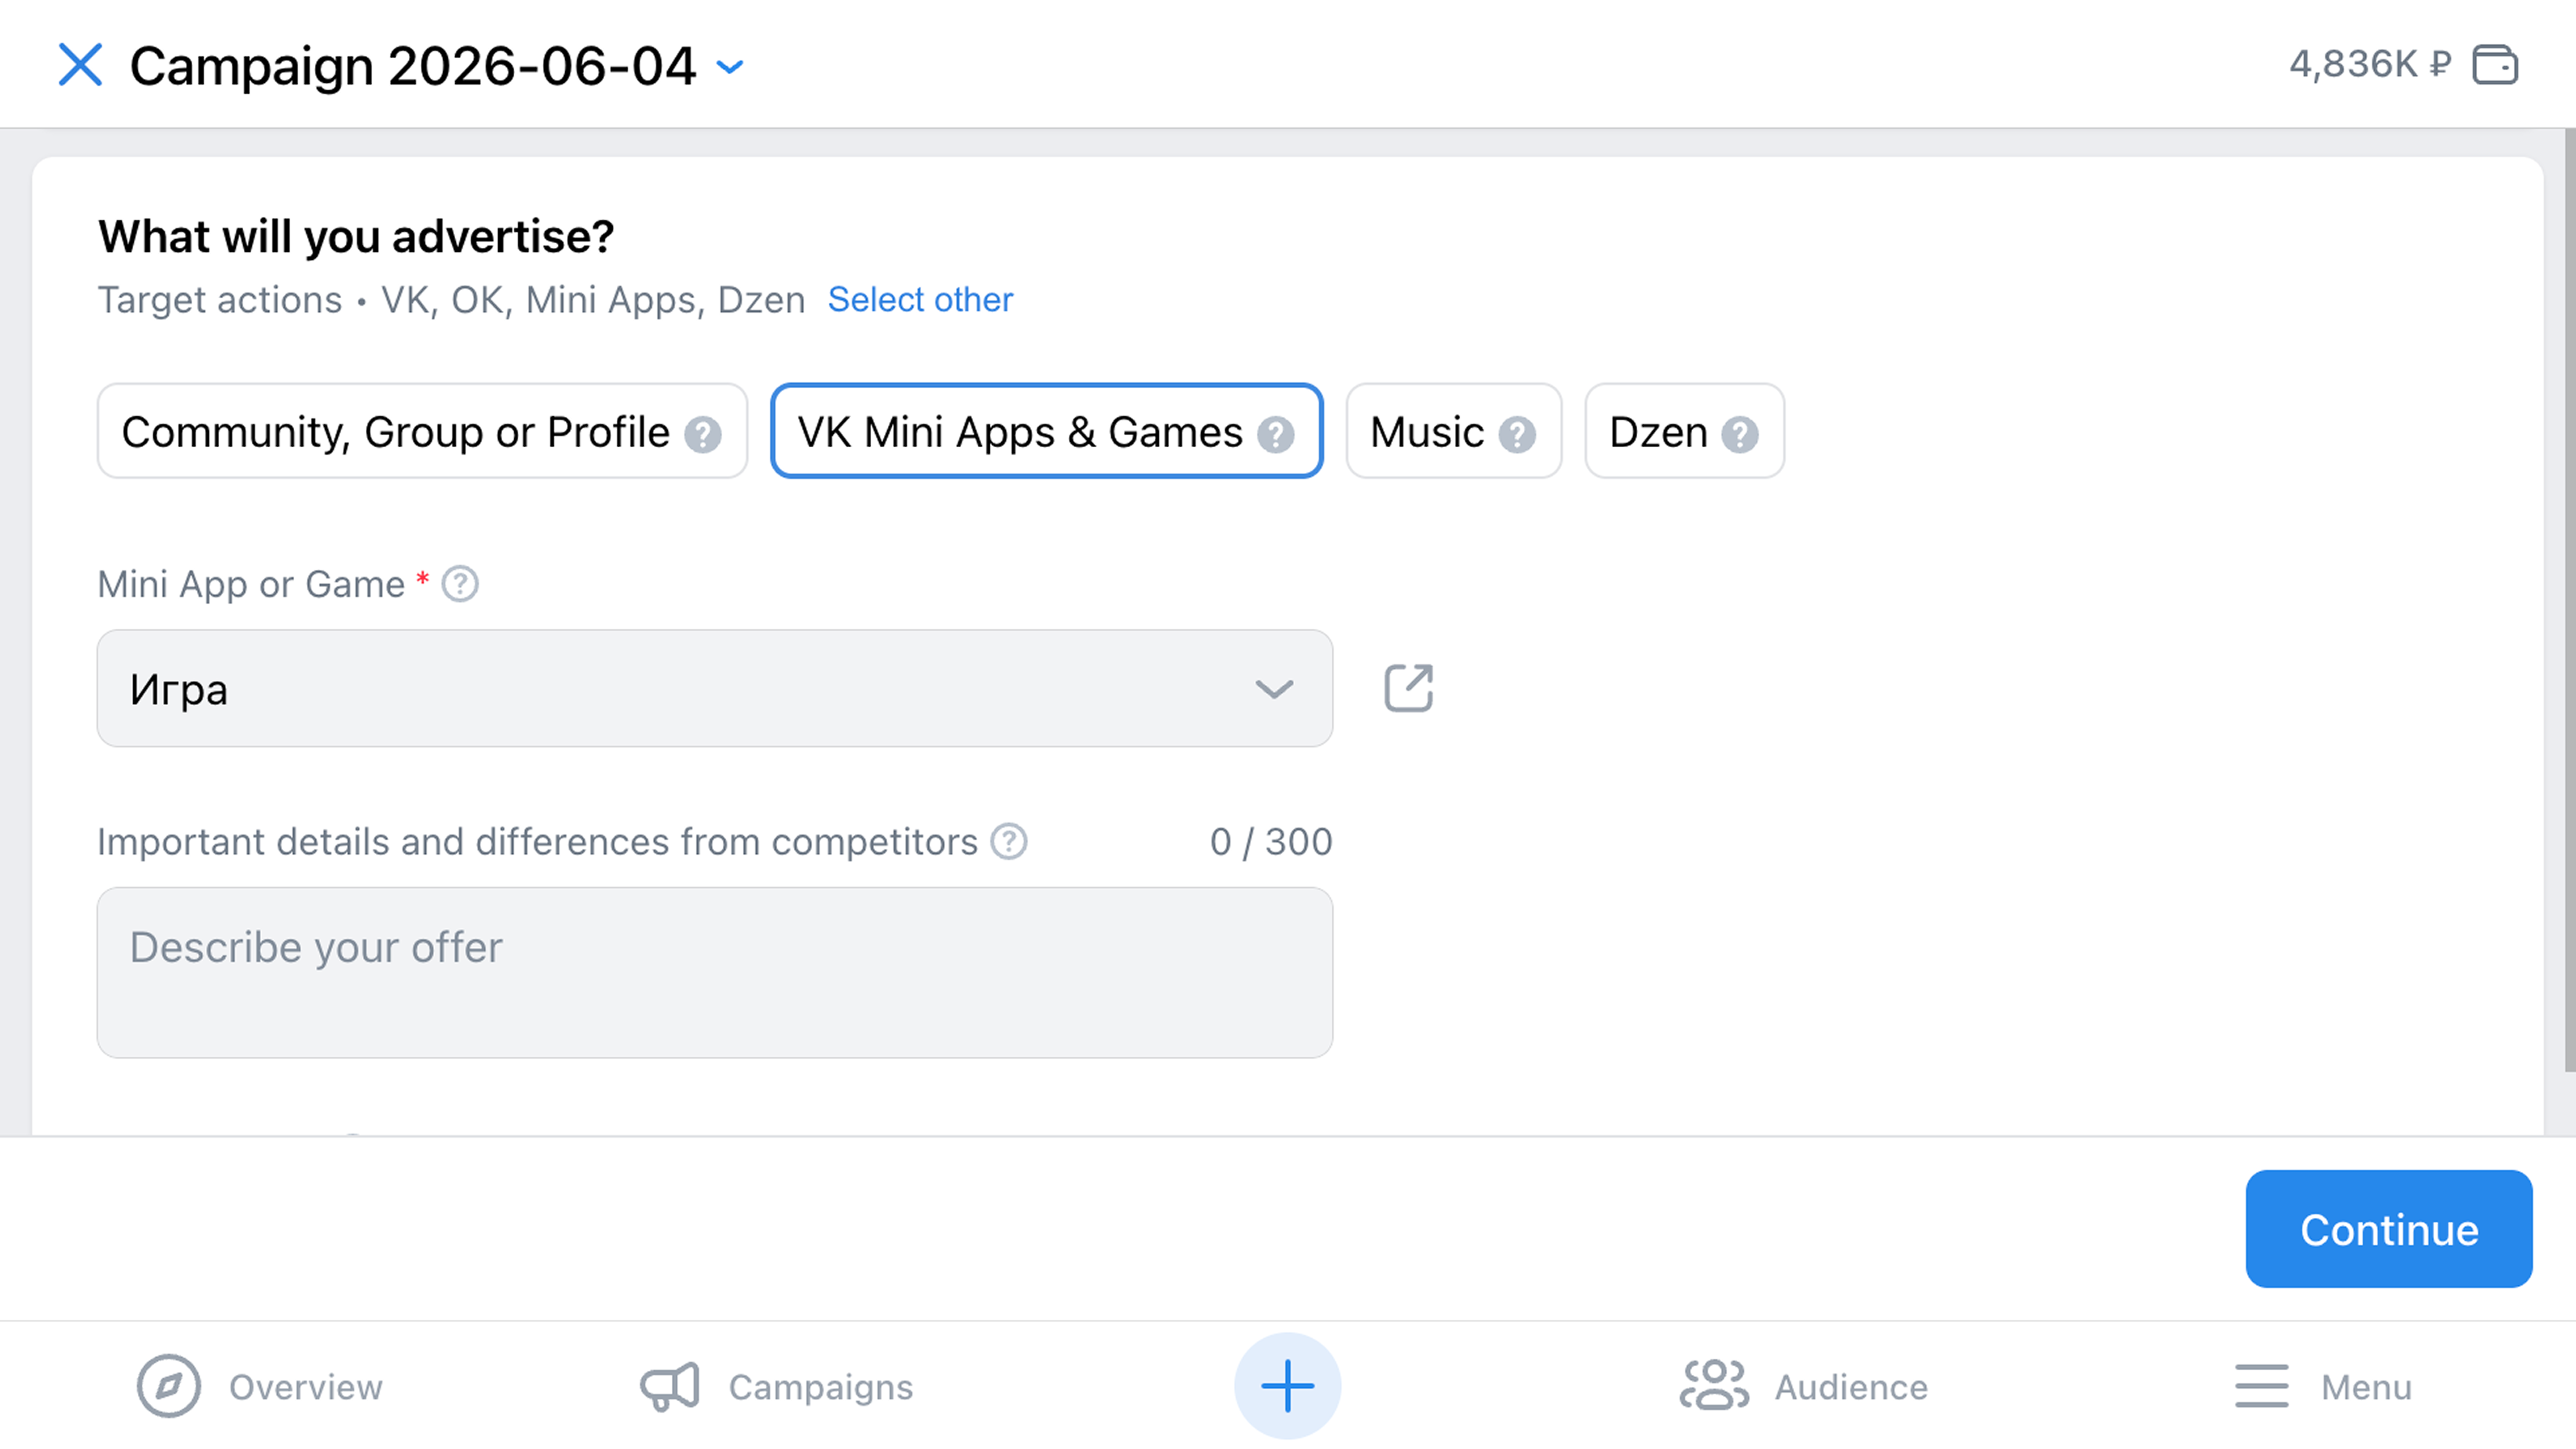Pick the Dzen advertising option

tap(1684, 432)
